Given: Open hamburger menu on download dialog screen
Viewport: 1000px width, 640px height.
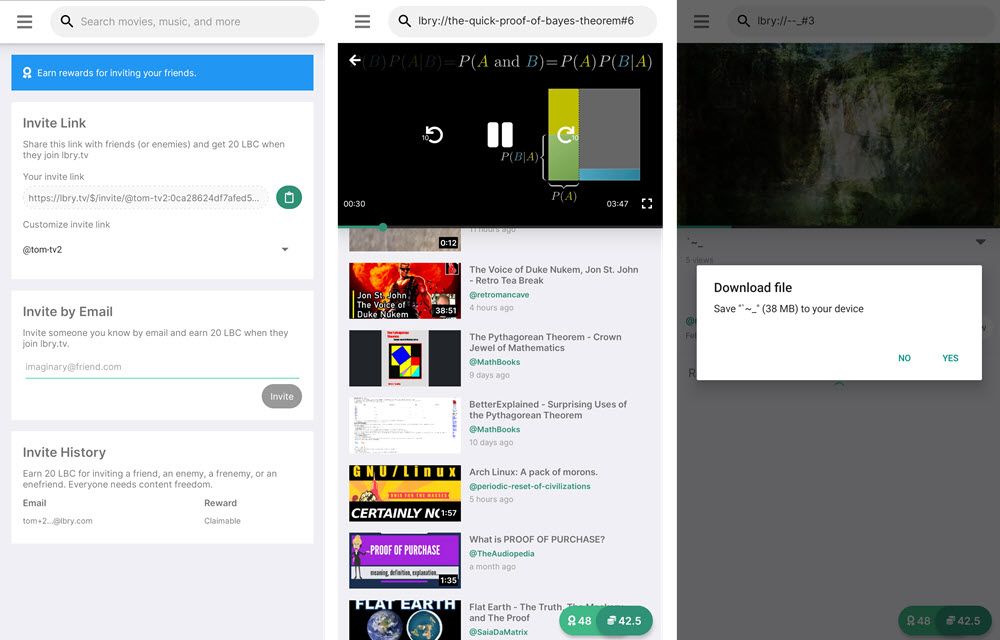Looking at the screenshot, I should (x=701, y=22).
